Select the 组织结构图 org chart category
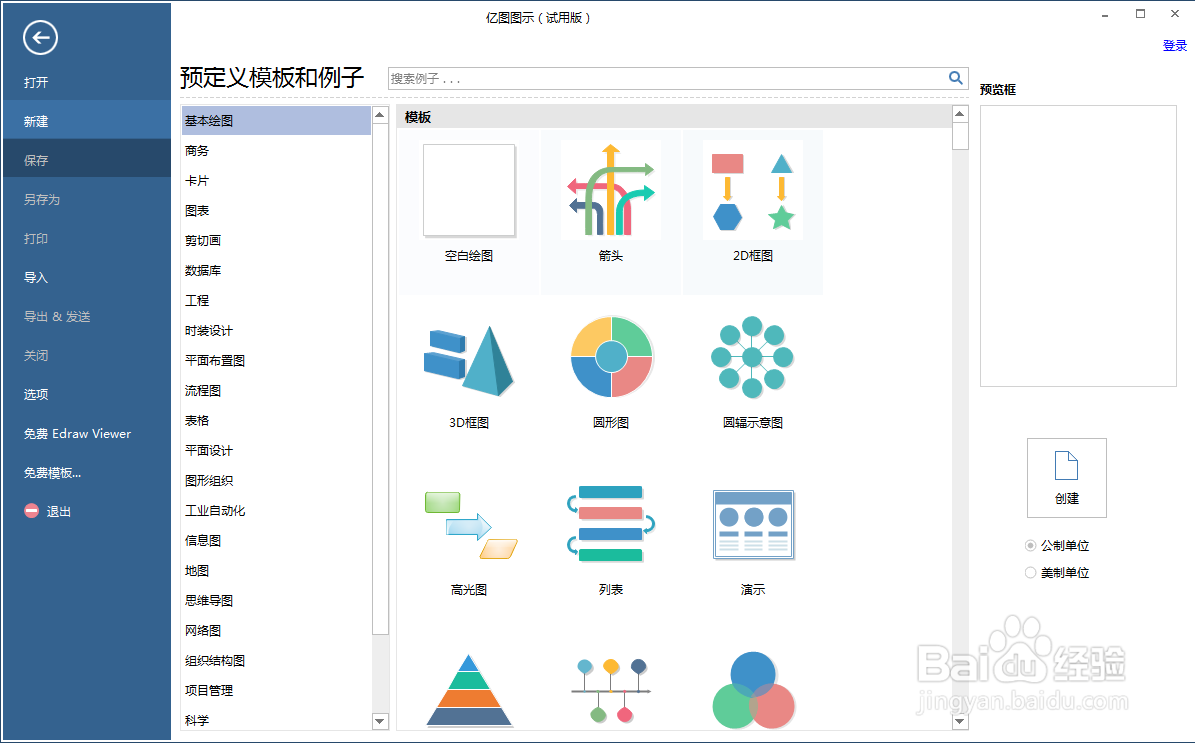This screenshot has height=743, width=1195. click(276, 661)
